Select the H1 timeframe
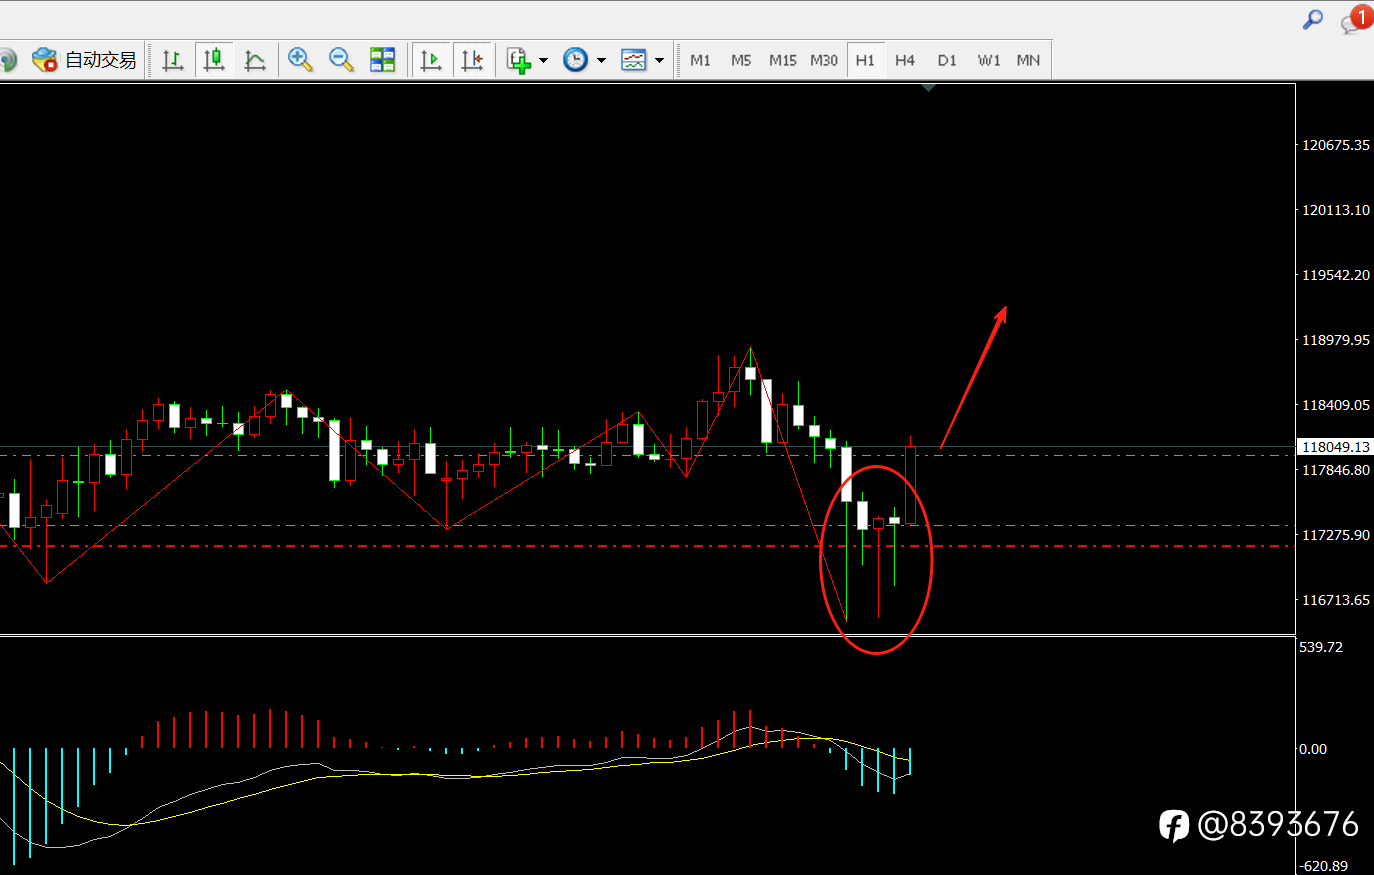Screen dimensions: 1374x875 (x=865, y=60)
